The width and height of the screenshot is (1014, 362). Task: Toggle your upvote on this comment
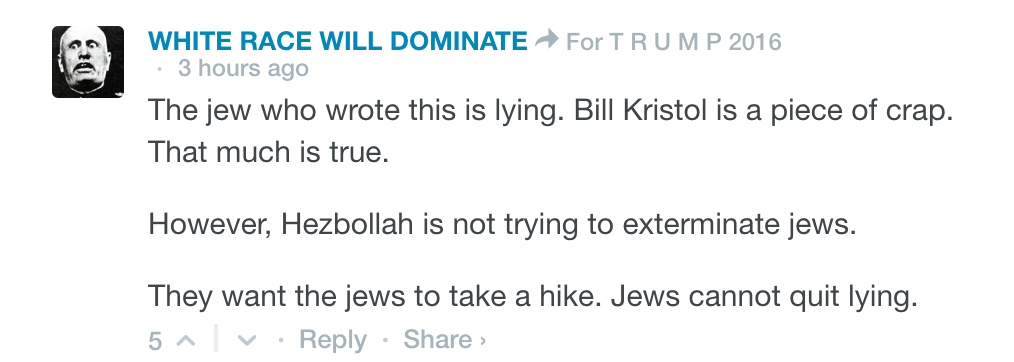pyautogui.click(x=185, y=339)
